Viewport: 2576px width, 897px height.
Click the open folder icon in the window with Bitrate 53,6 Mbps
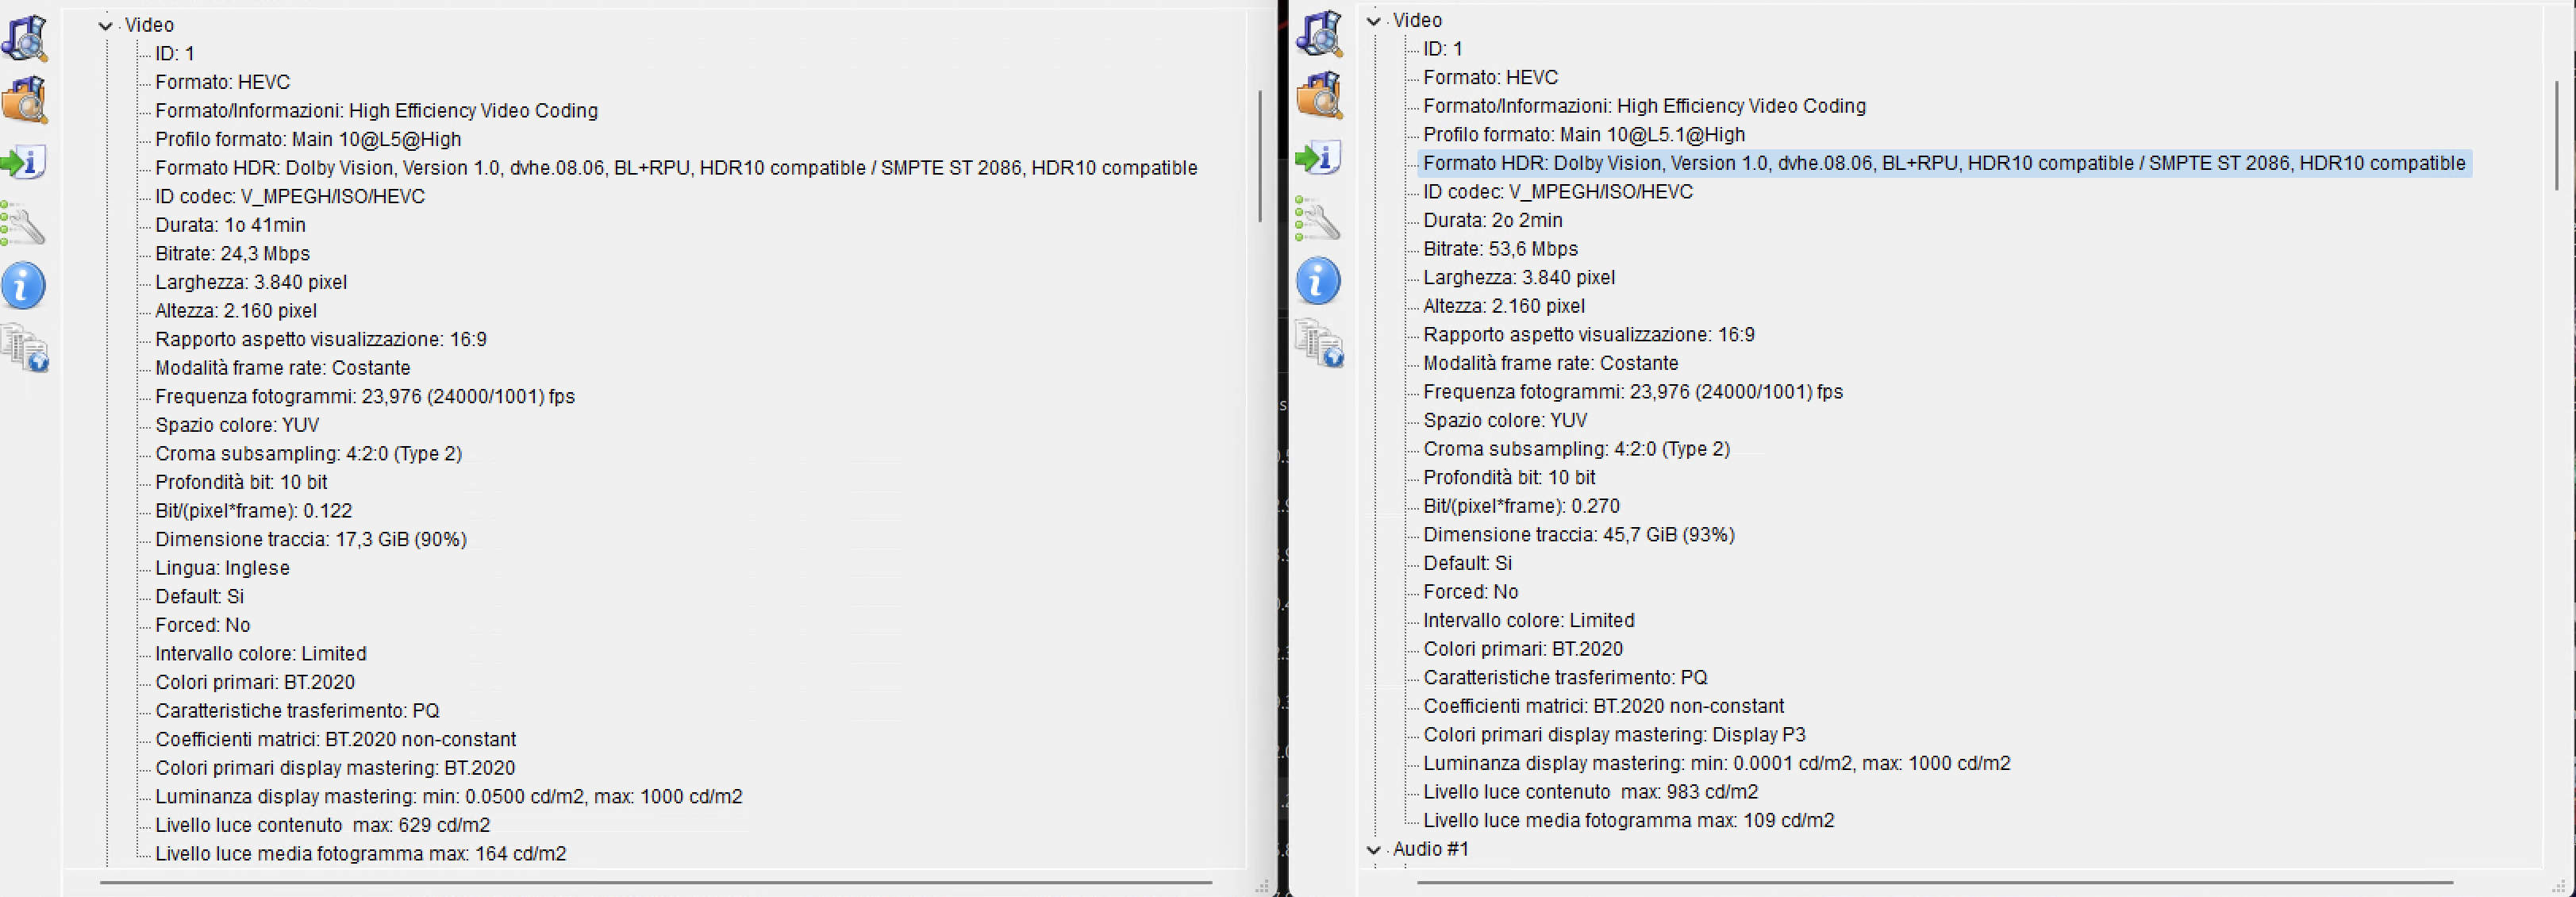(1319, 95)
